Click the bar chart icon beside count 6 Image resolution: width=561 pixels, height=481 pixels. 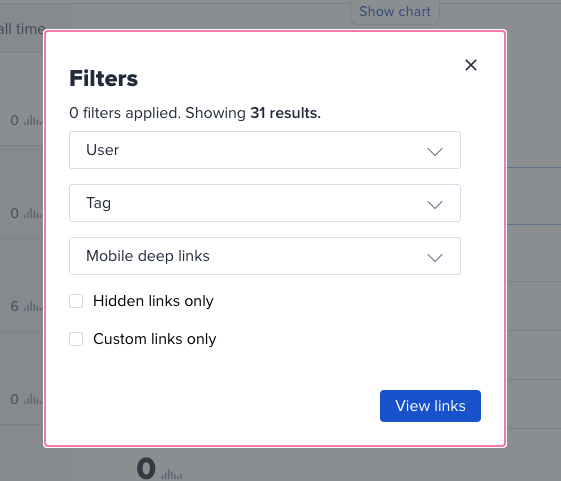pos(33,306)
